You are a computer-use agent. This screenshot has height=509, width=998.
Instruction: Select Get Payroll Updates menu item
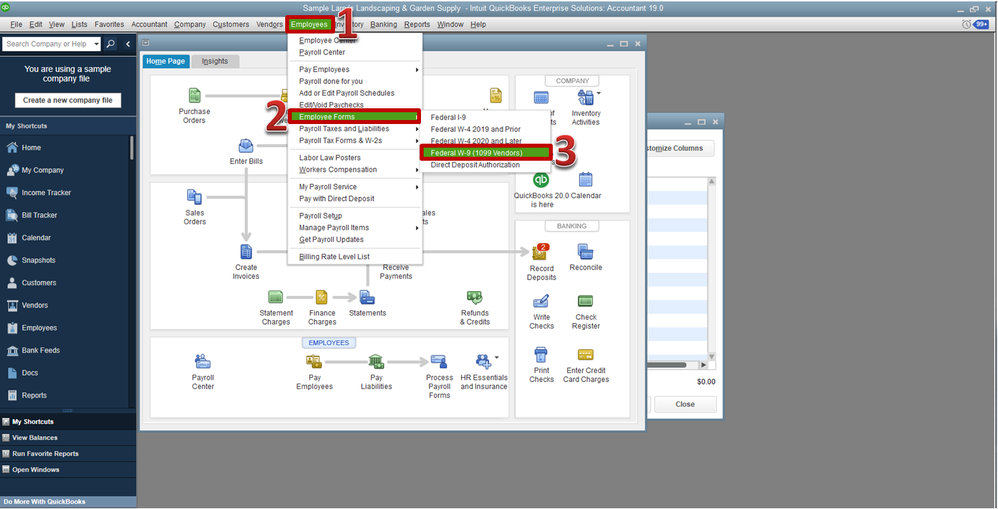point(331,240)
